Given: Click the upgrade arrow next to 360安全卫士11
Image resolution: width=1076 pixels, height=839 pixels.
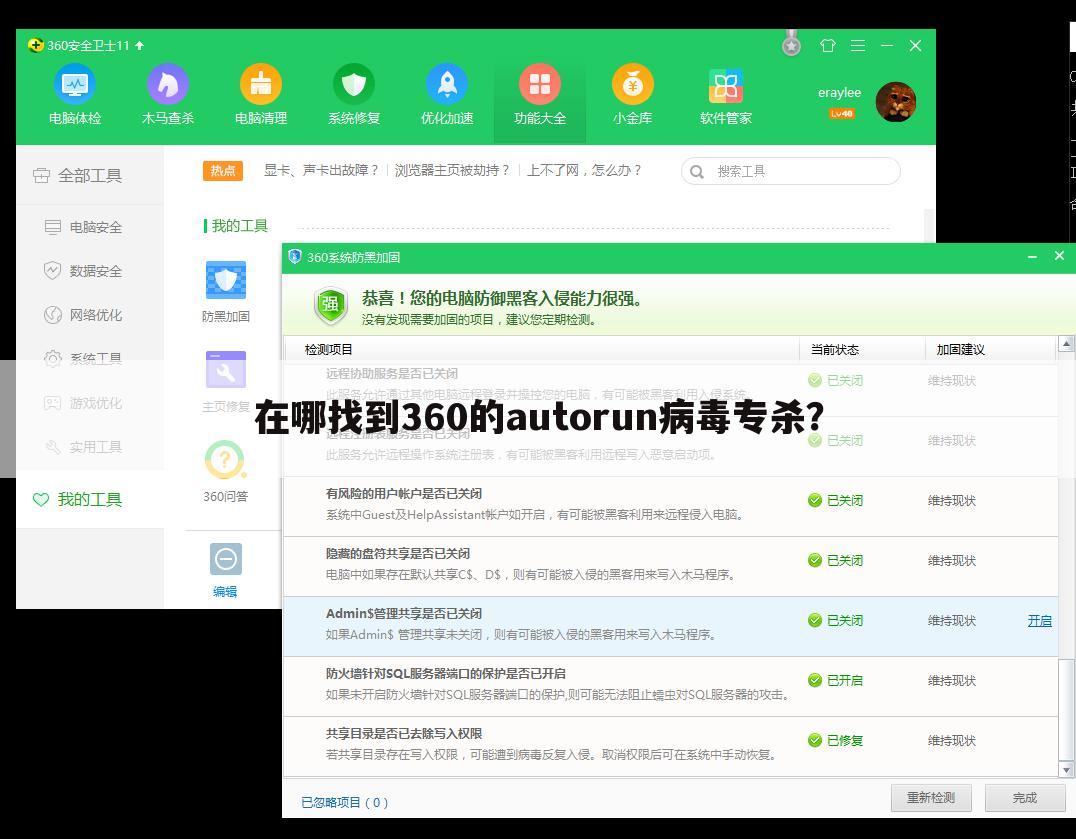Looking at the screenshot, I should coord(140,45).
